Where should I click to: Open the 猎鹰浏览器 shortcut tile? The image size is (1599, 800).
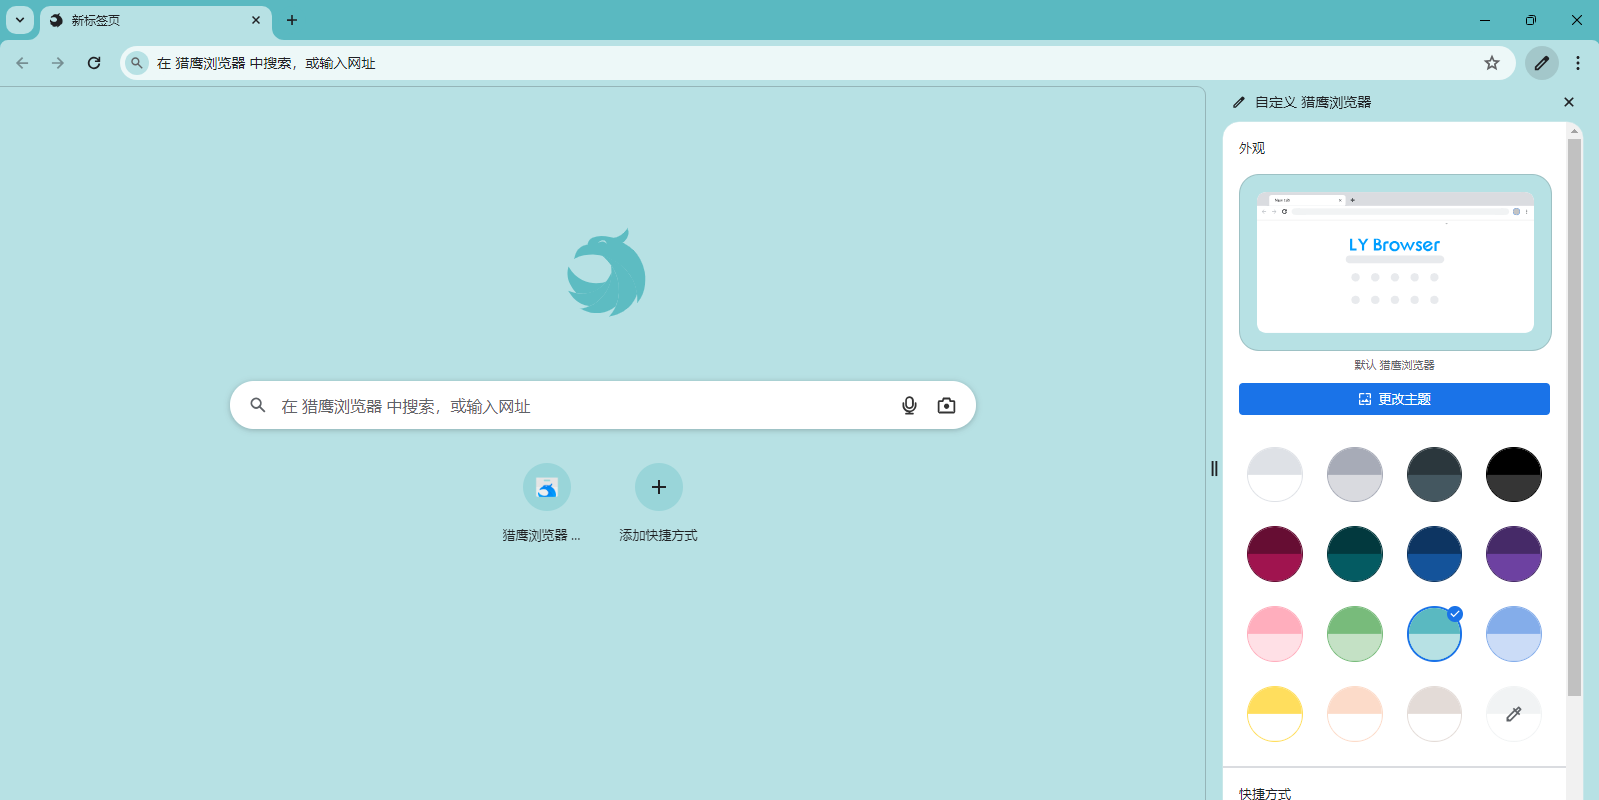(x=546, y=487)
